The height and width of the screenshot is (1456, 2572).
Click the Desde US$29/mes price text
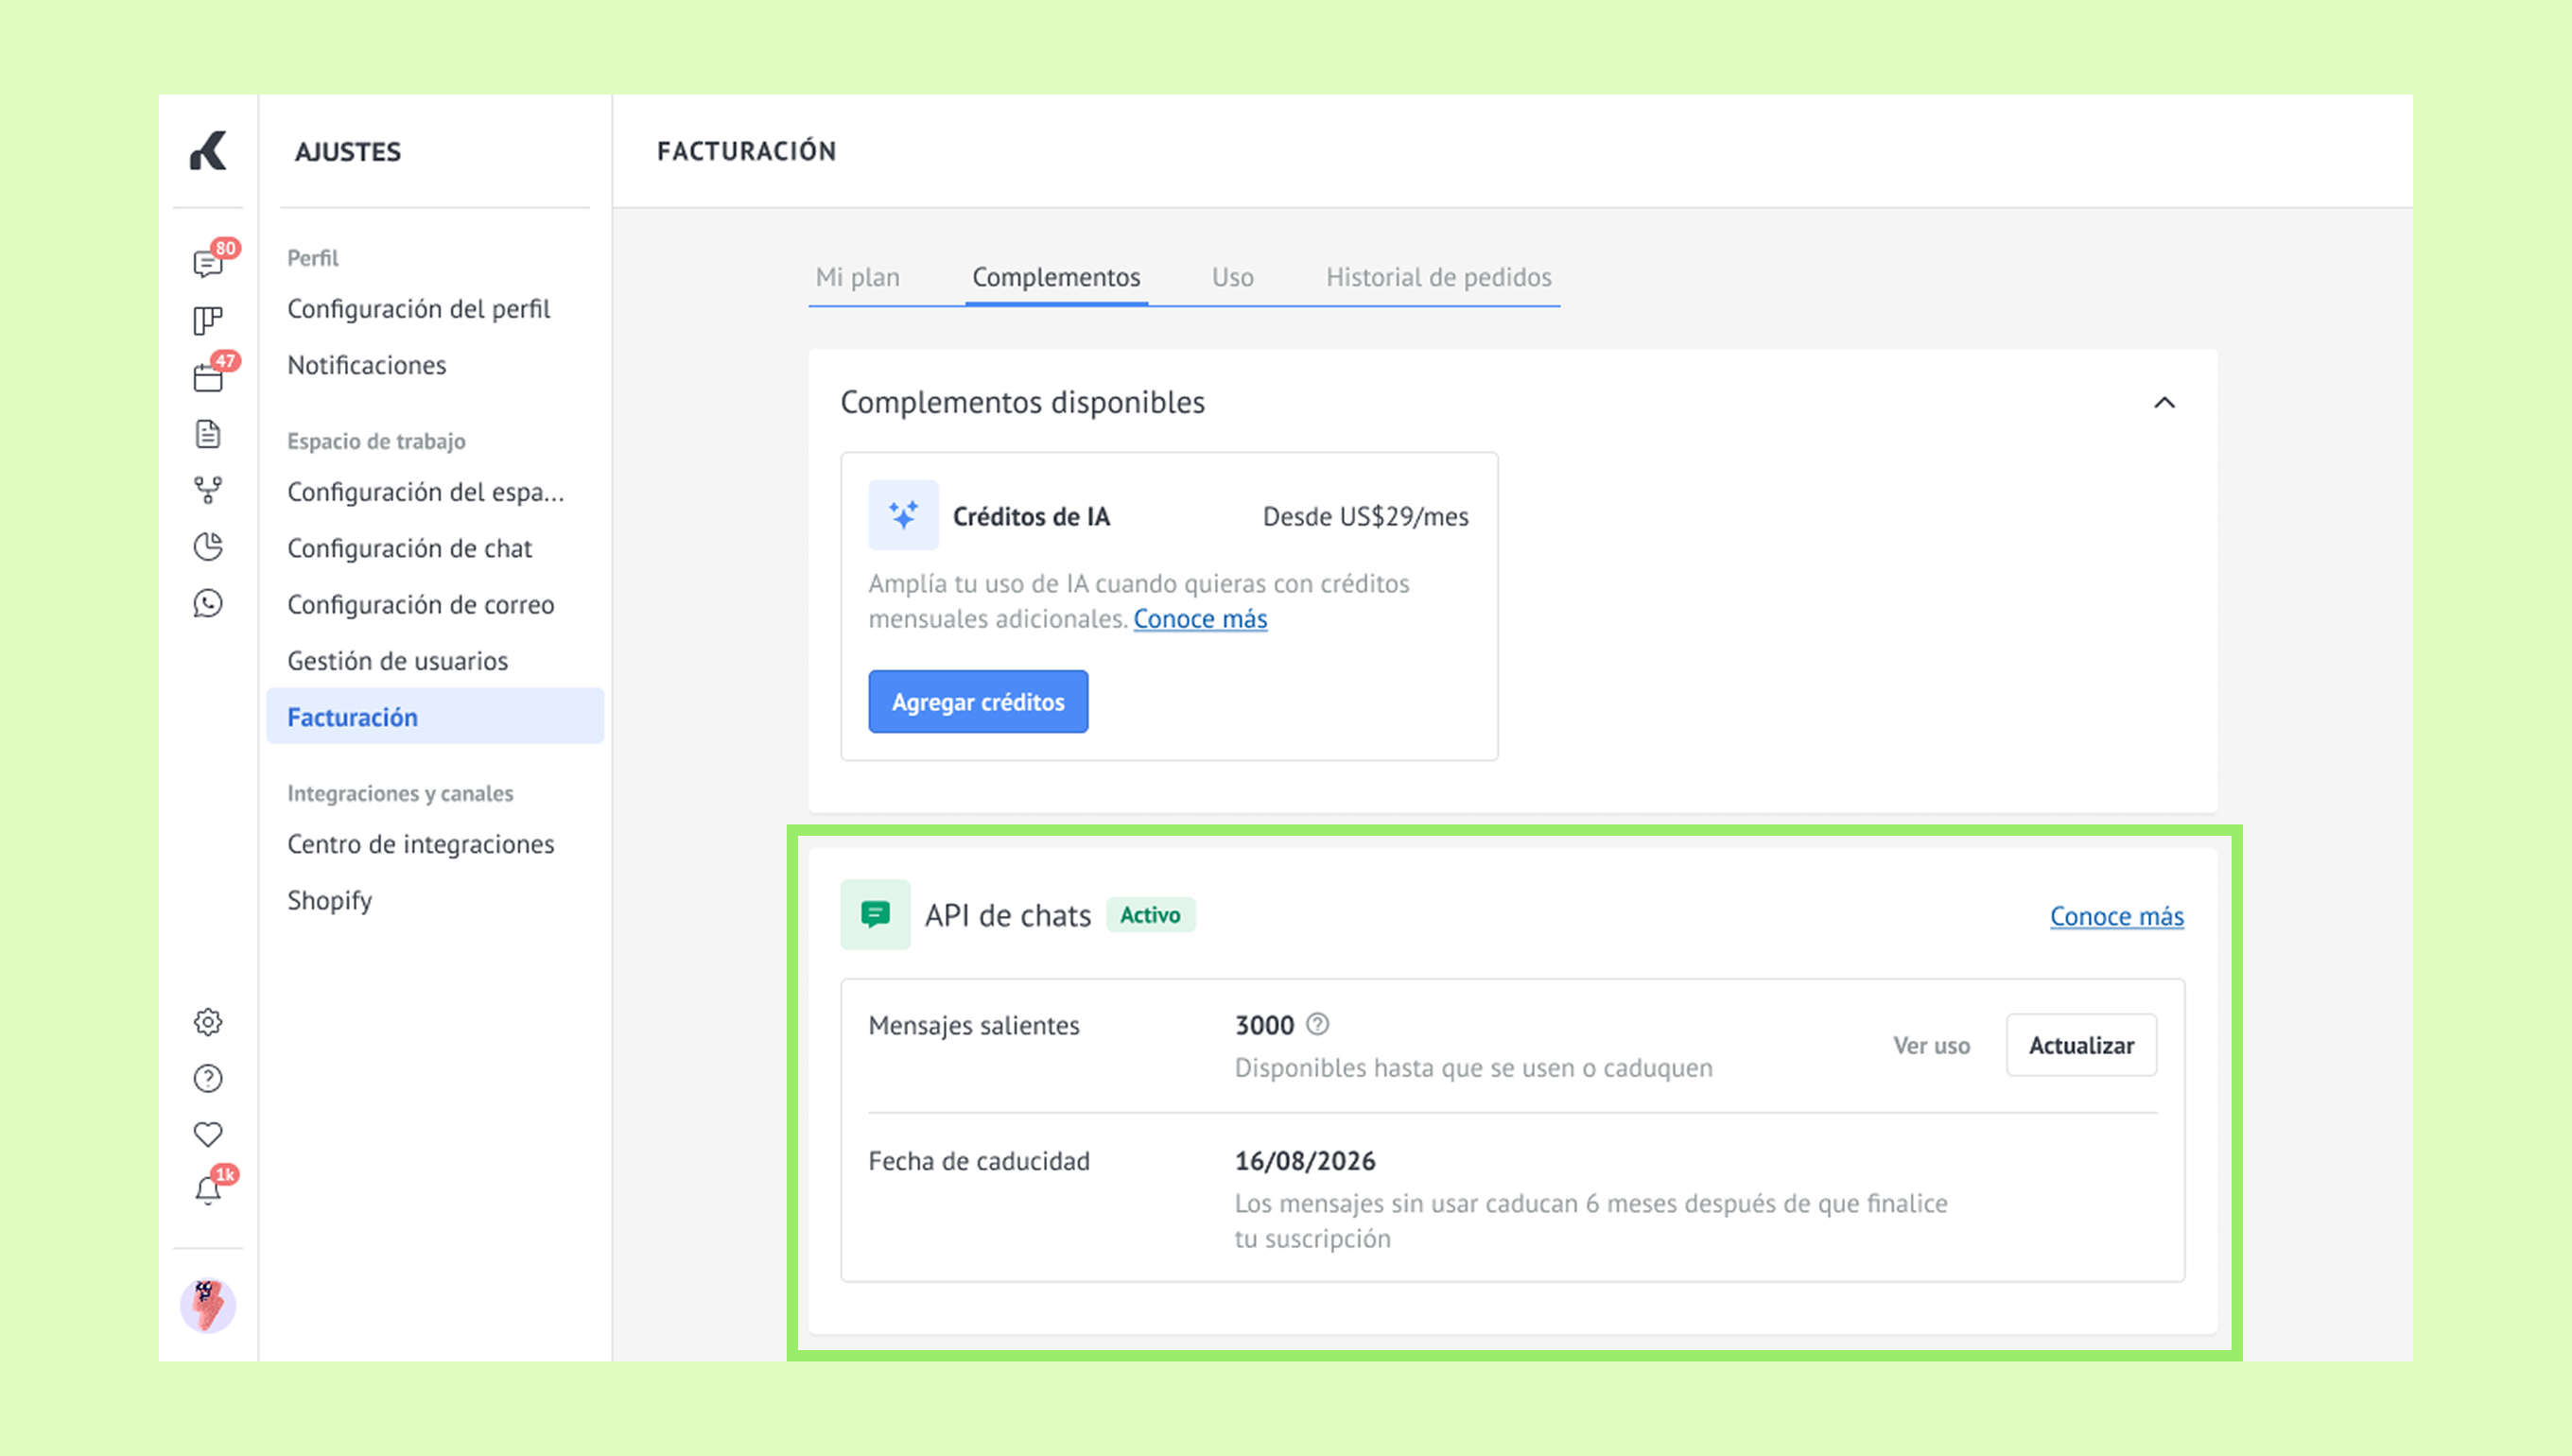pyautogui.click(x=1365, y=516)
